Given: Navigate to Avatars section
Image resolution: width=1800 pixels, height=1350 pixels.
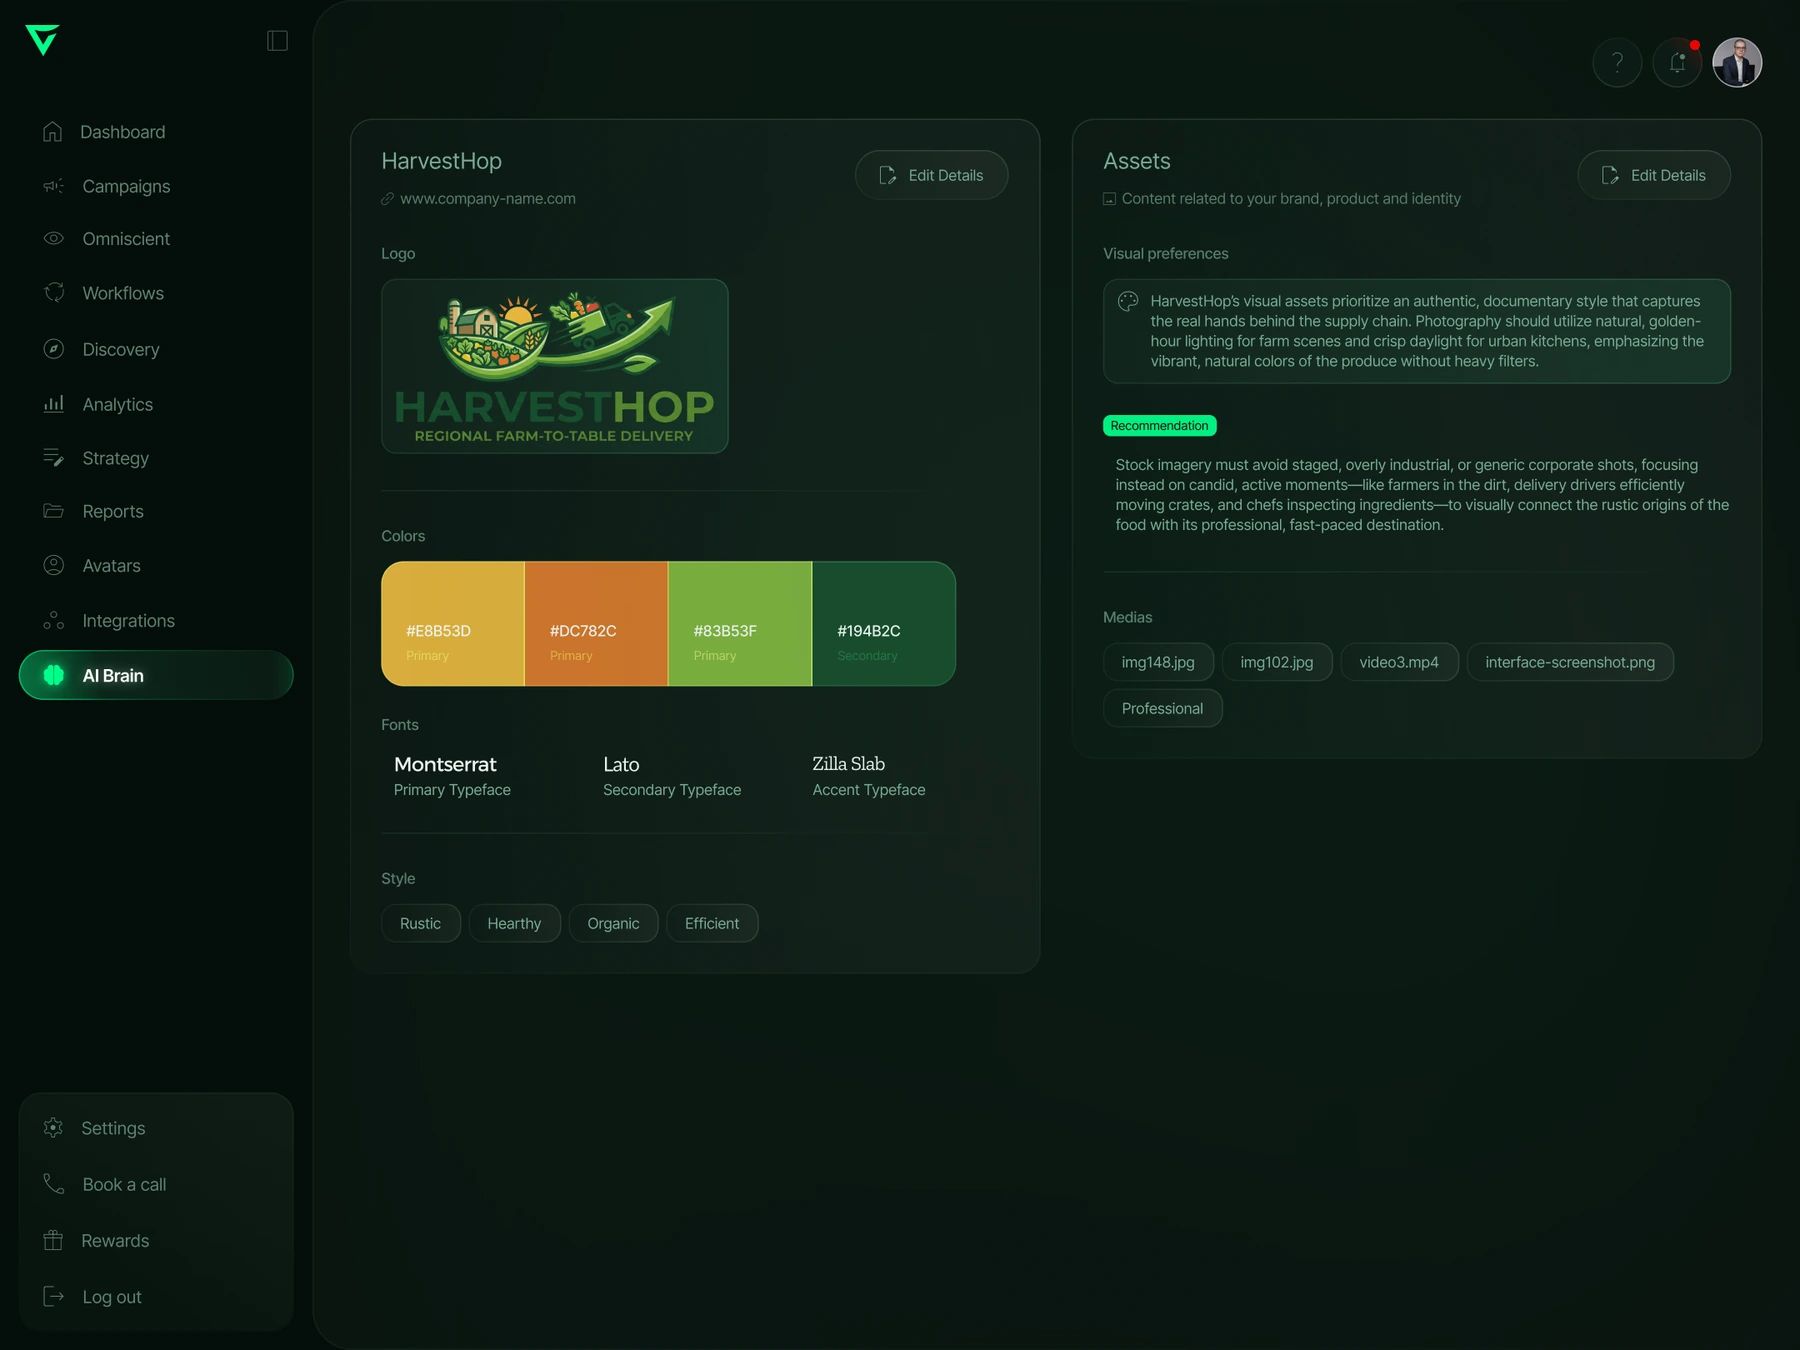Looking at the screenshot, I should (x=156, y=565).
